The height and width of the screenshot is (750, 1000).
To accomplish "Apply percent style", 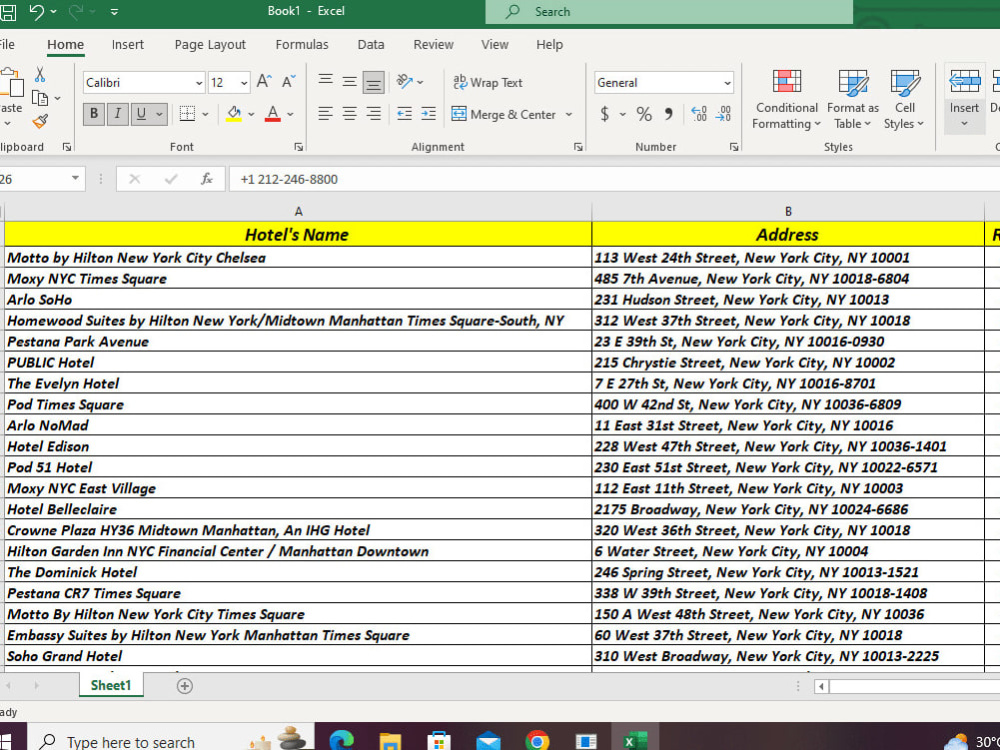I will tap(644, 114).
